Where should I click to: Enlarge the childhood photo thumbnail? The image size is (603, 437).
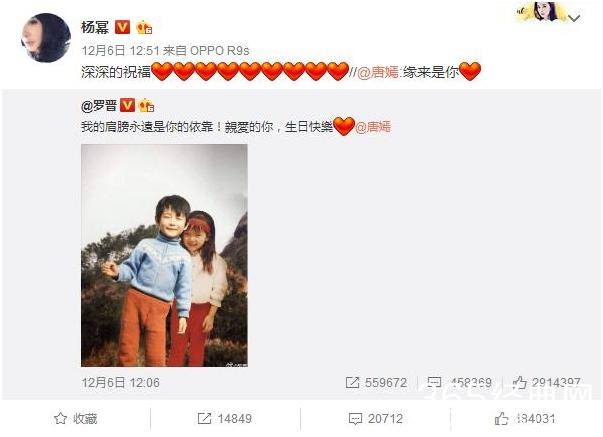pyautogui.click(x=164, y=255)
